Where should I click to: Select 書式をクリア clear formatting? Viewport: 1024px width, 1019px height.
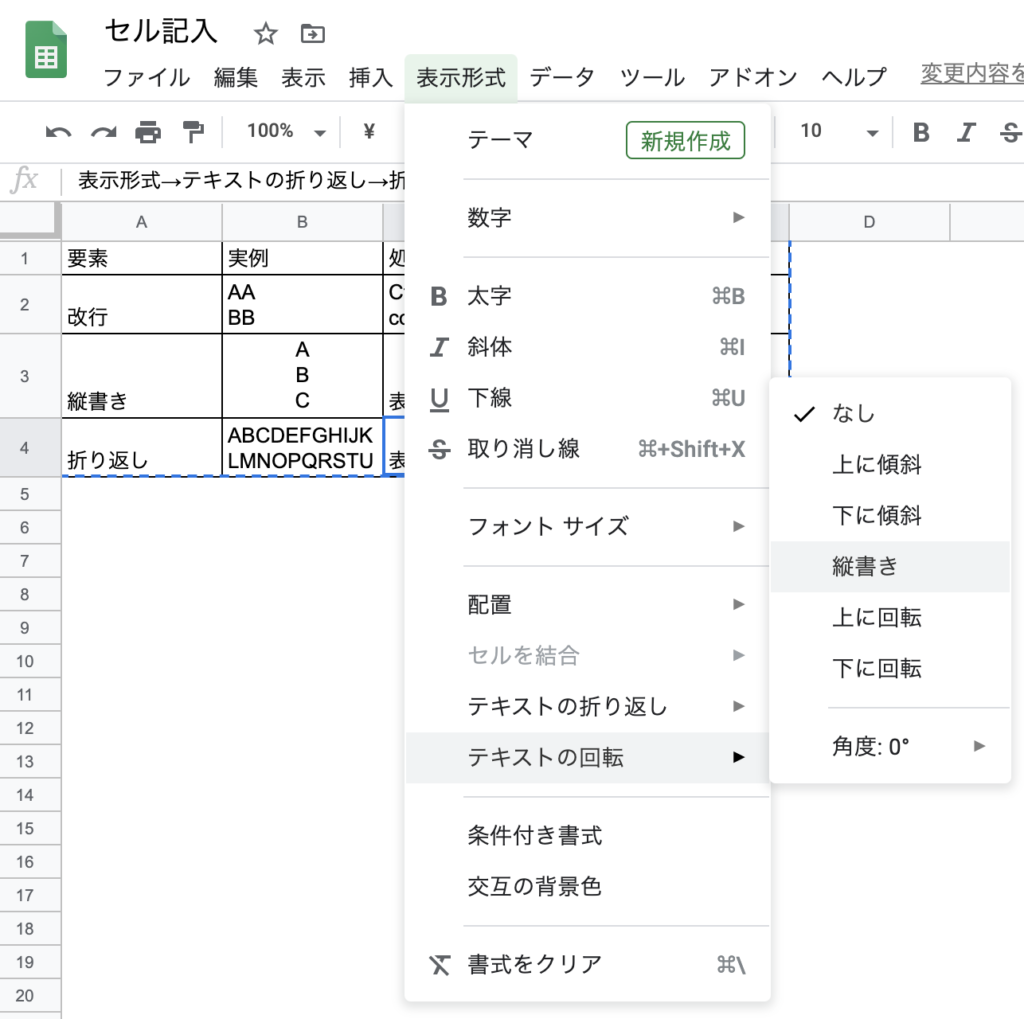coord(587,964)
